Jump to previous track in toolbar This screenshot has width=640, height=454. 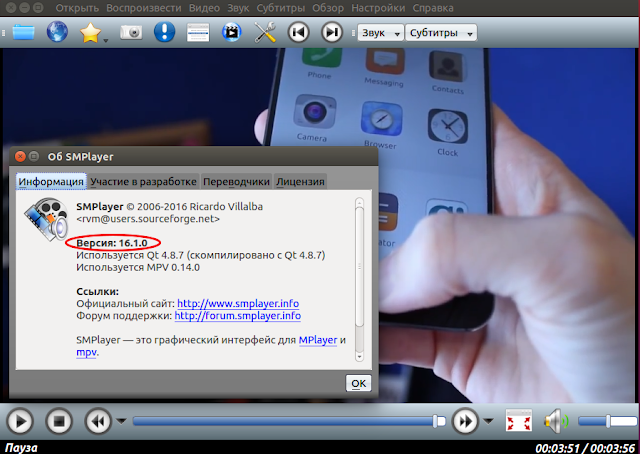coord(298,32)
